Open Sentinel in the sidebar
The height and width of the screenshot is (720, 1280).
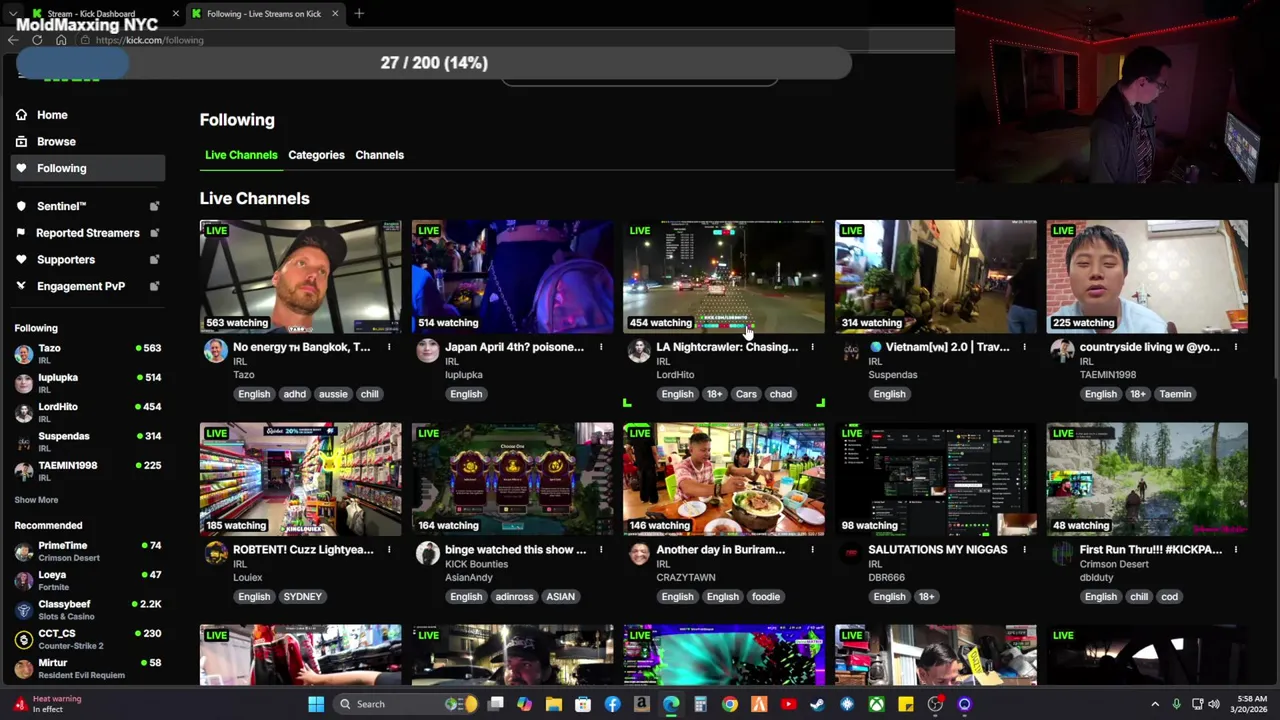coord(62,206)
